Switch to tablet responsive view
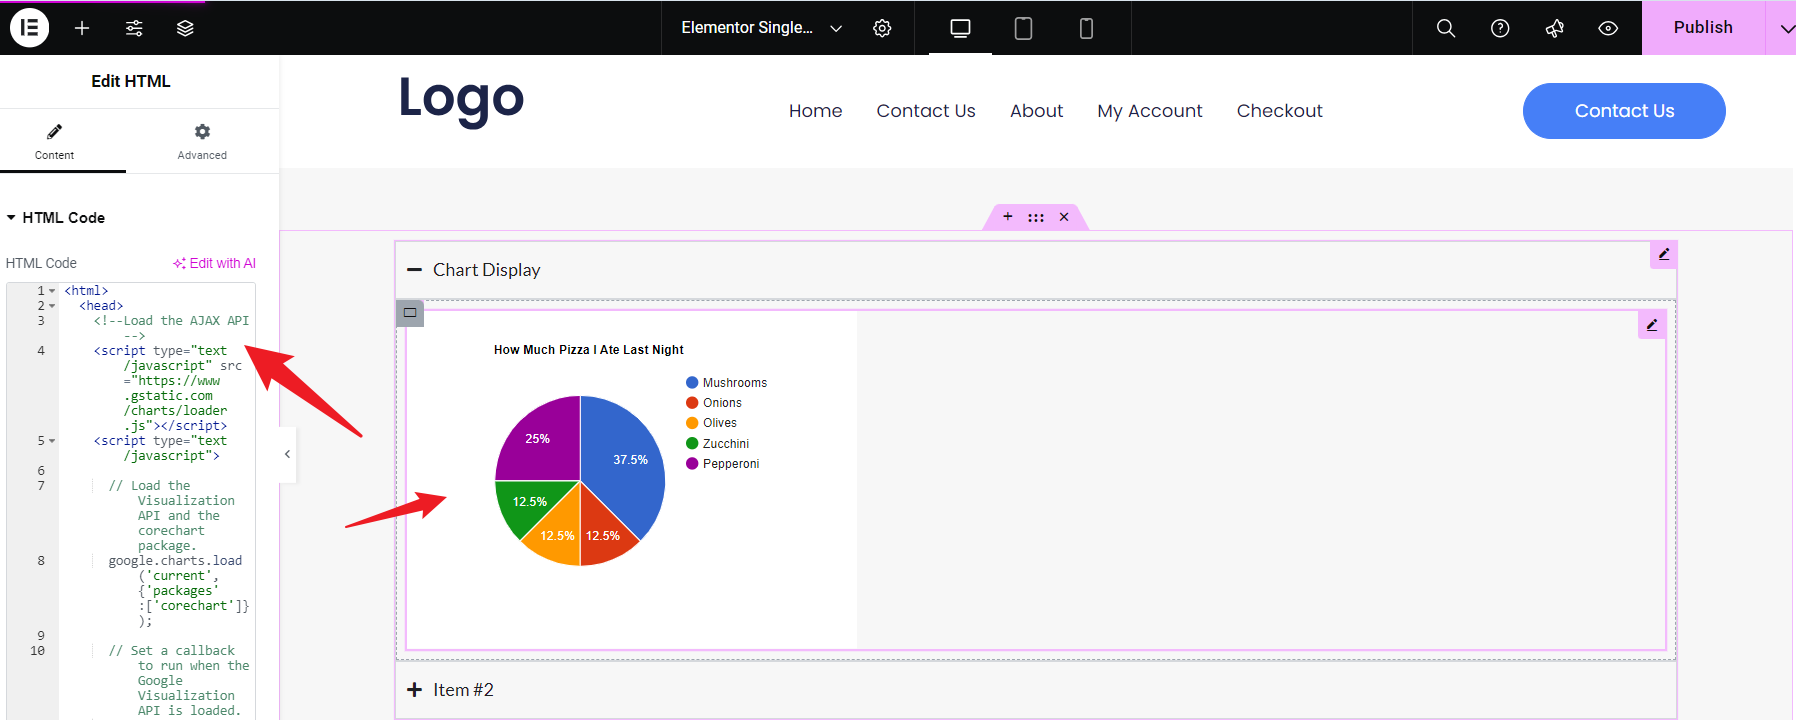Viewport: 1796px width, 720px height. 1023,28
